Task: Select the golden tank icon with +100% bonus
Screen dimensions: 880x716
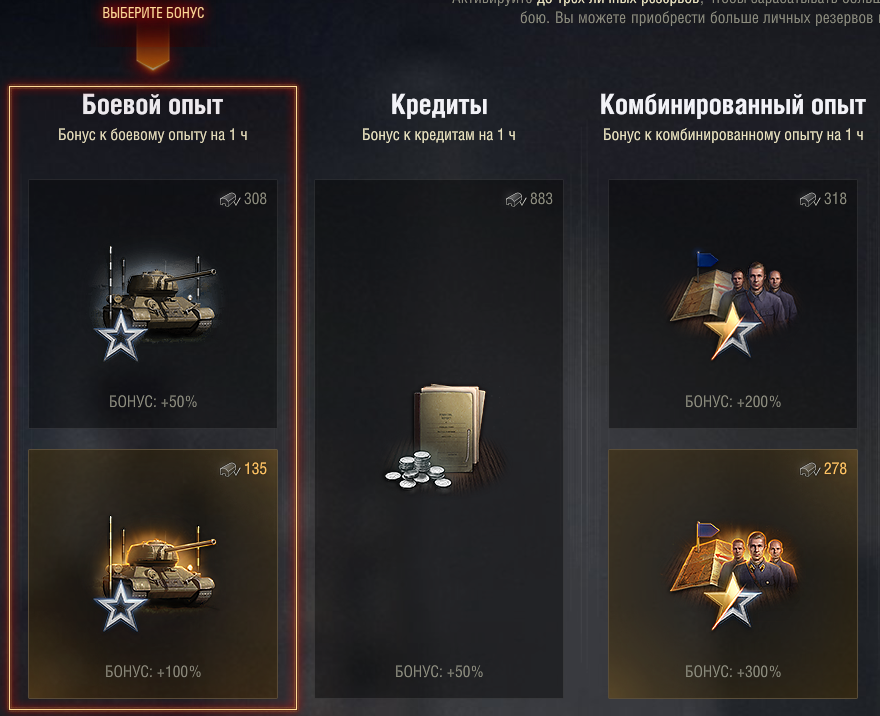Action: [x=156, y=573]
